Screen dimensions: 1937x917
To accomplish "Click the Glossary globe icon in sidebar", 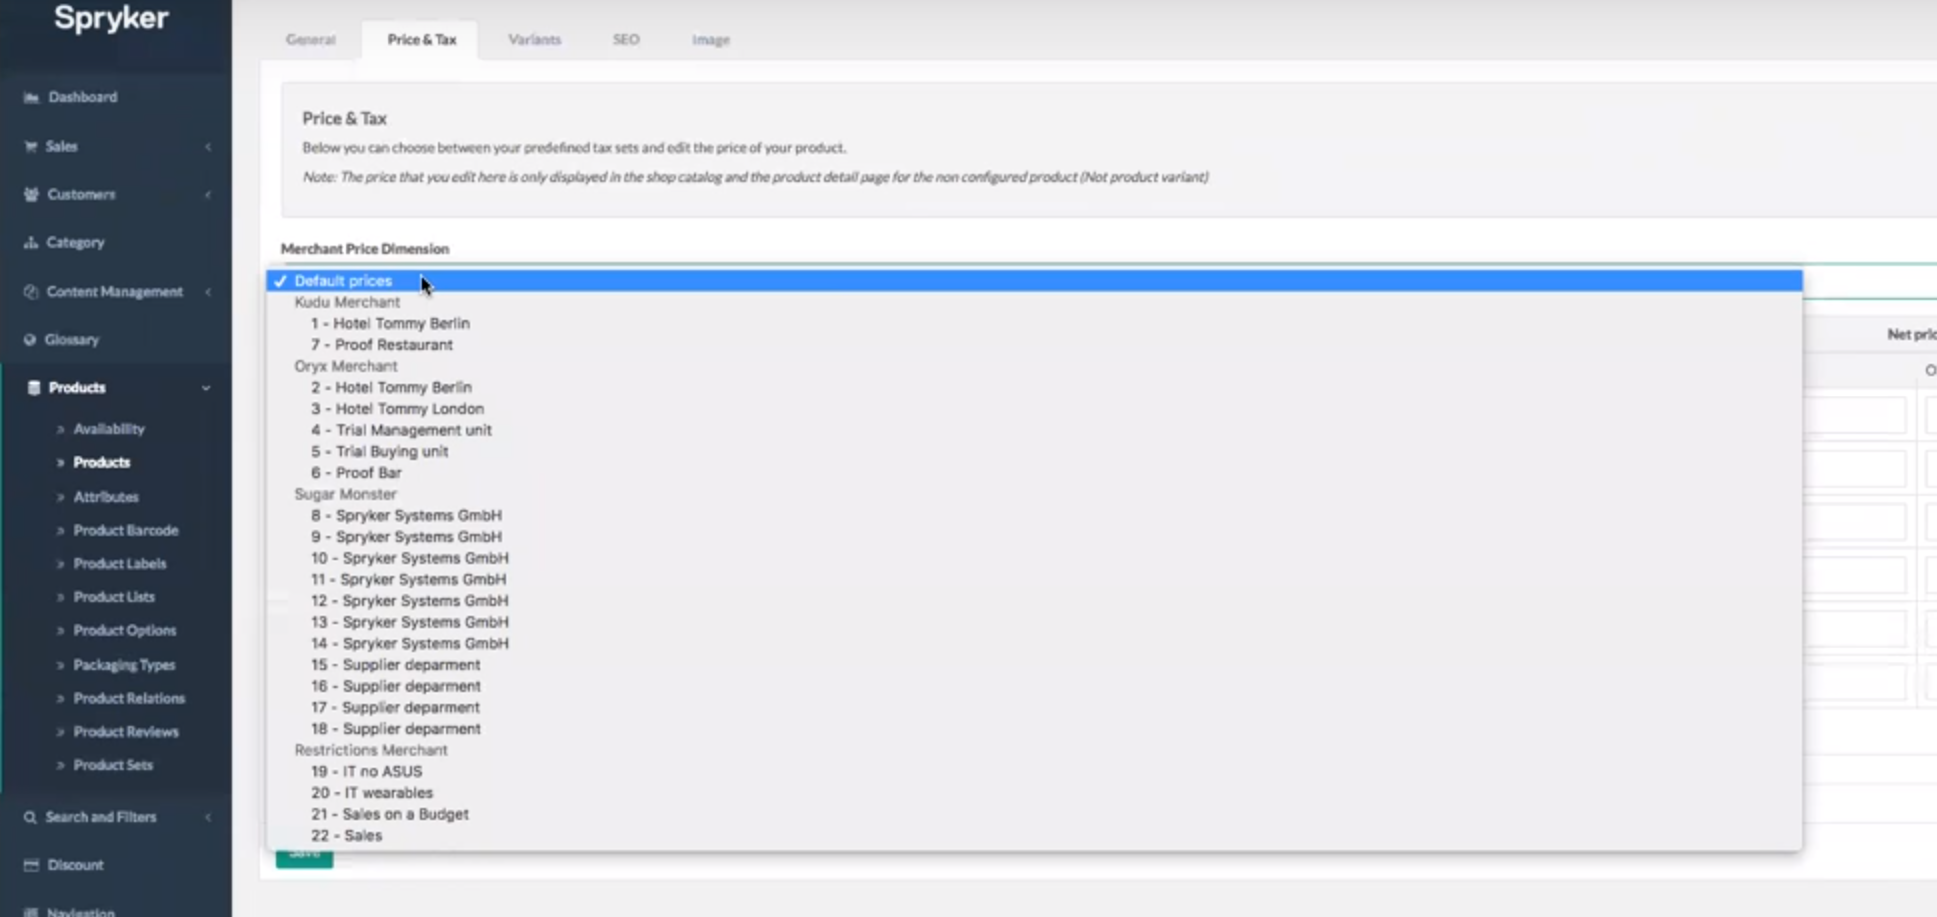I will click(x=30, y=340).
